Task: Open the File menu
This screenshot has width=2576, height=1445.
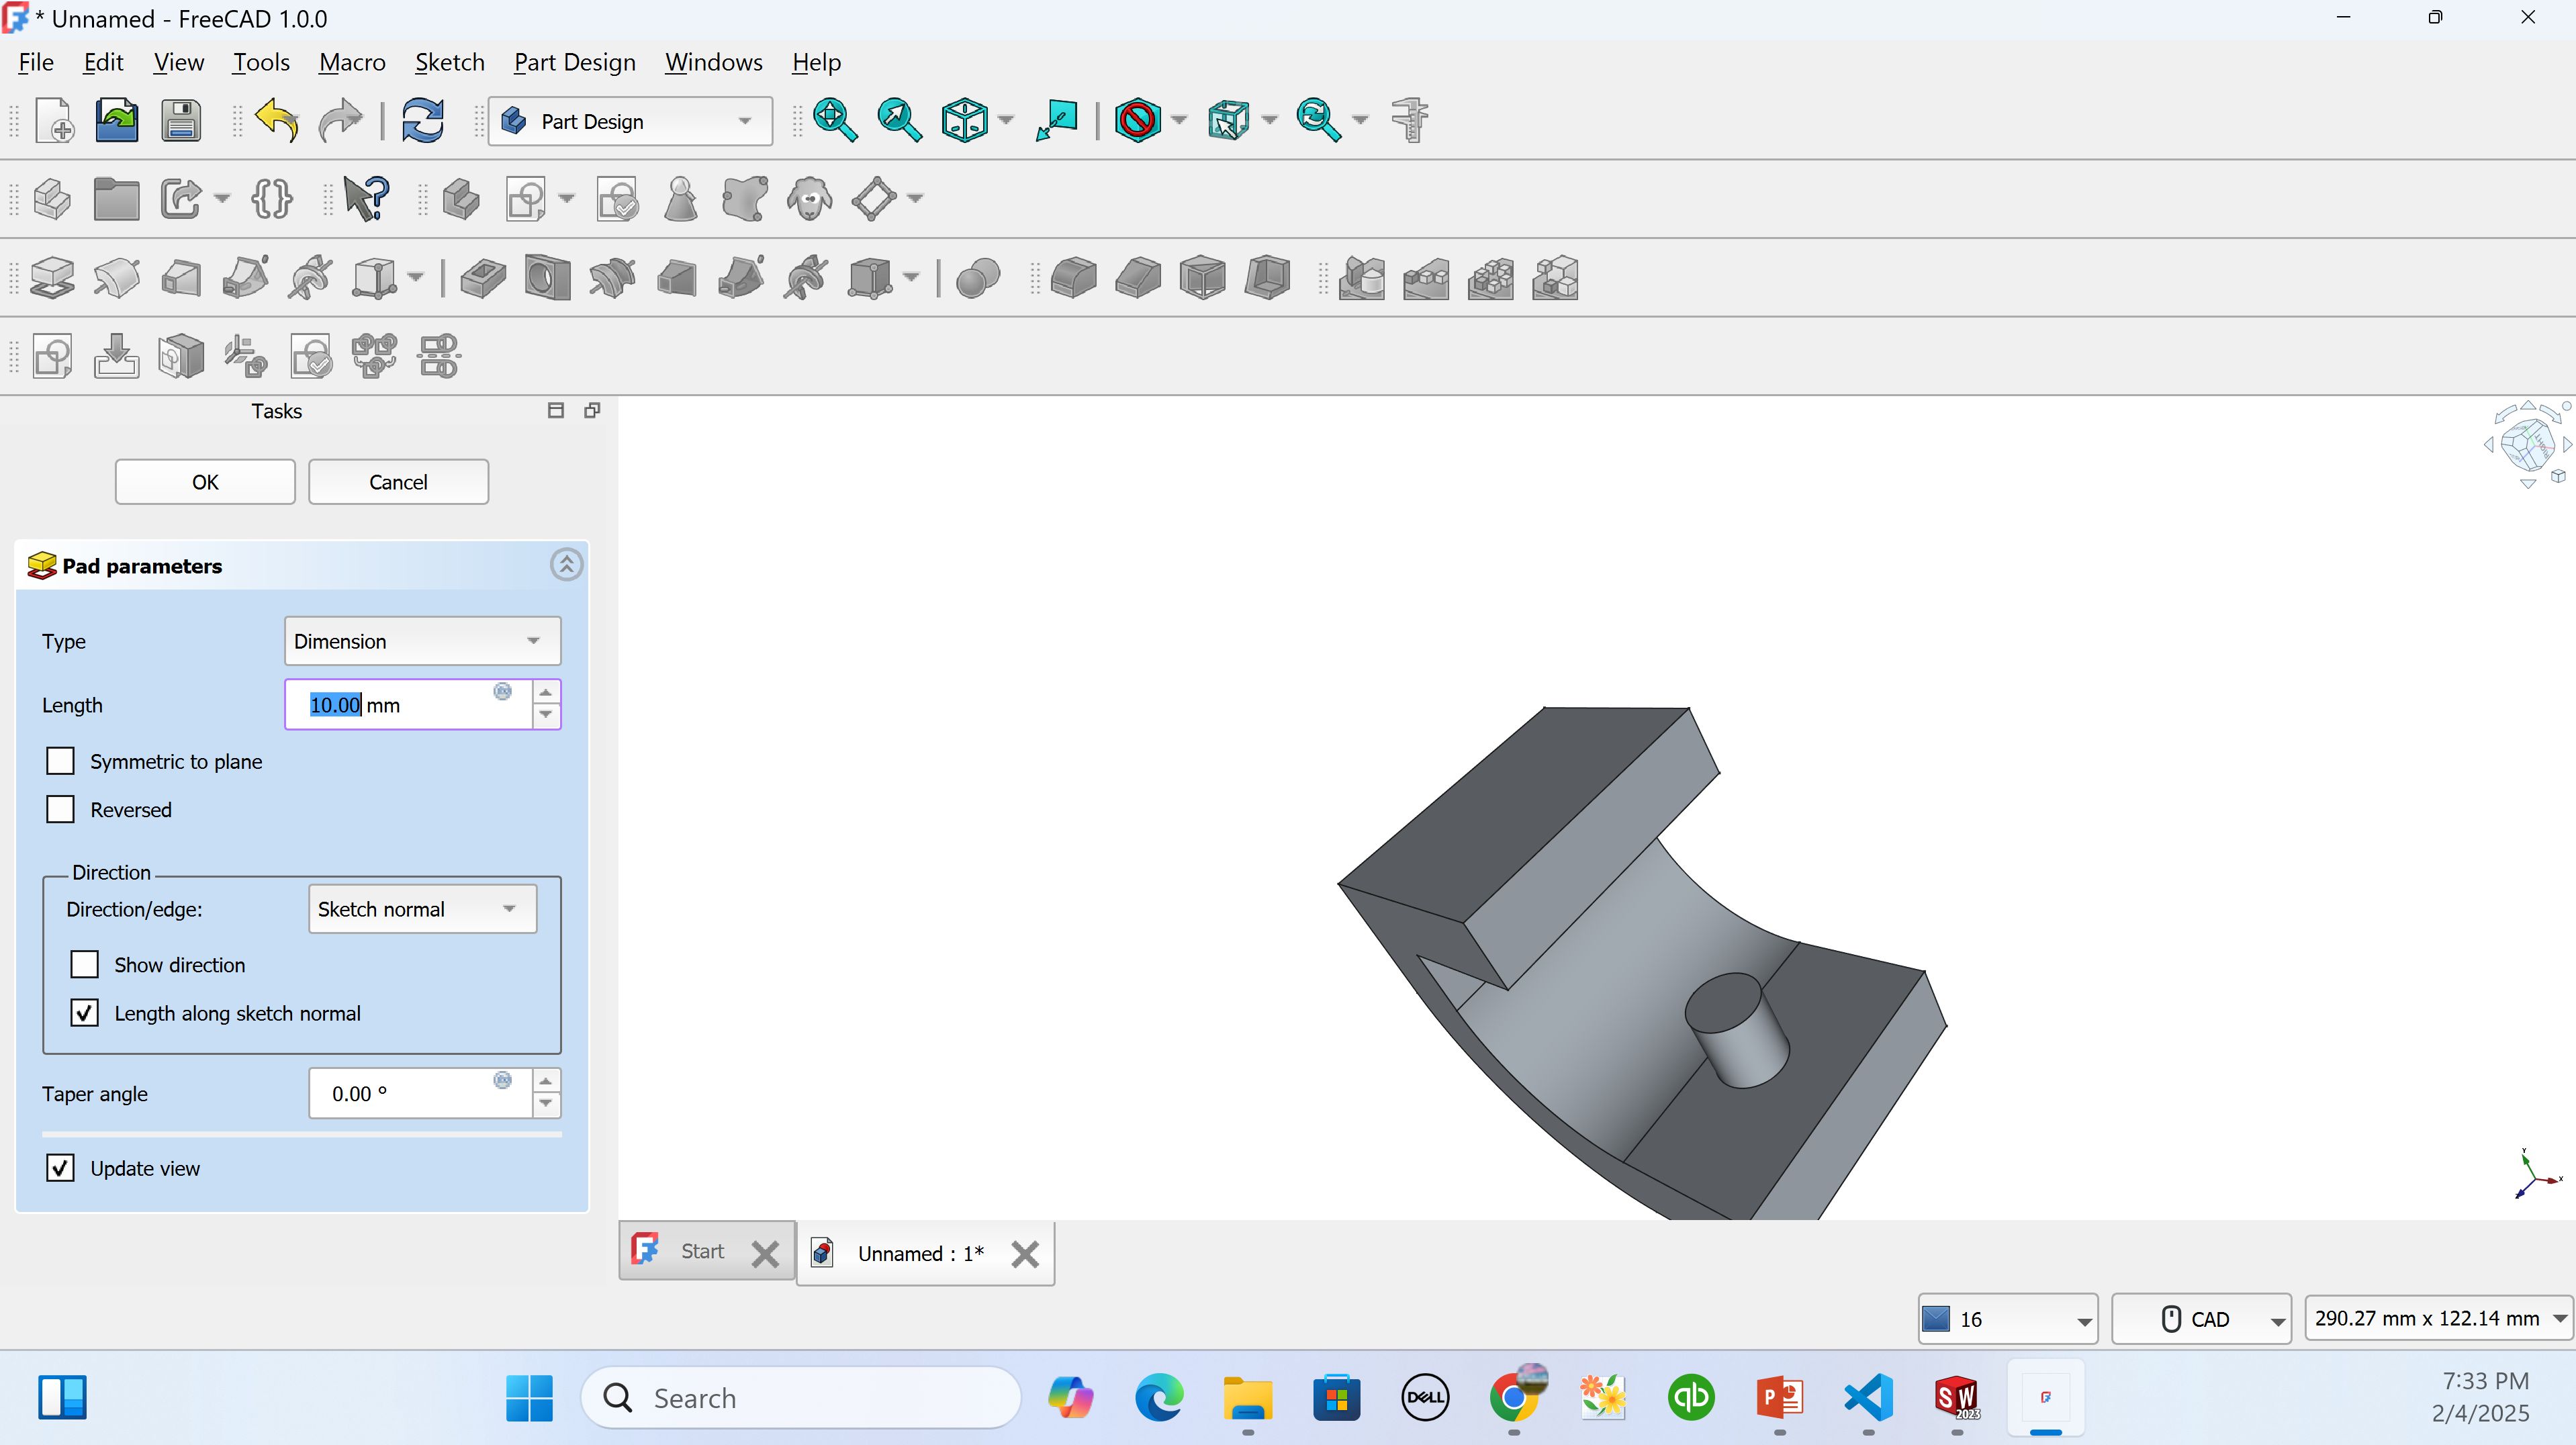Action: [36, 62]
